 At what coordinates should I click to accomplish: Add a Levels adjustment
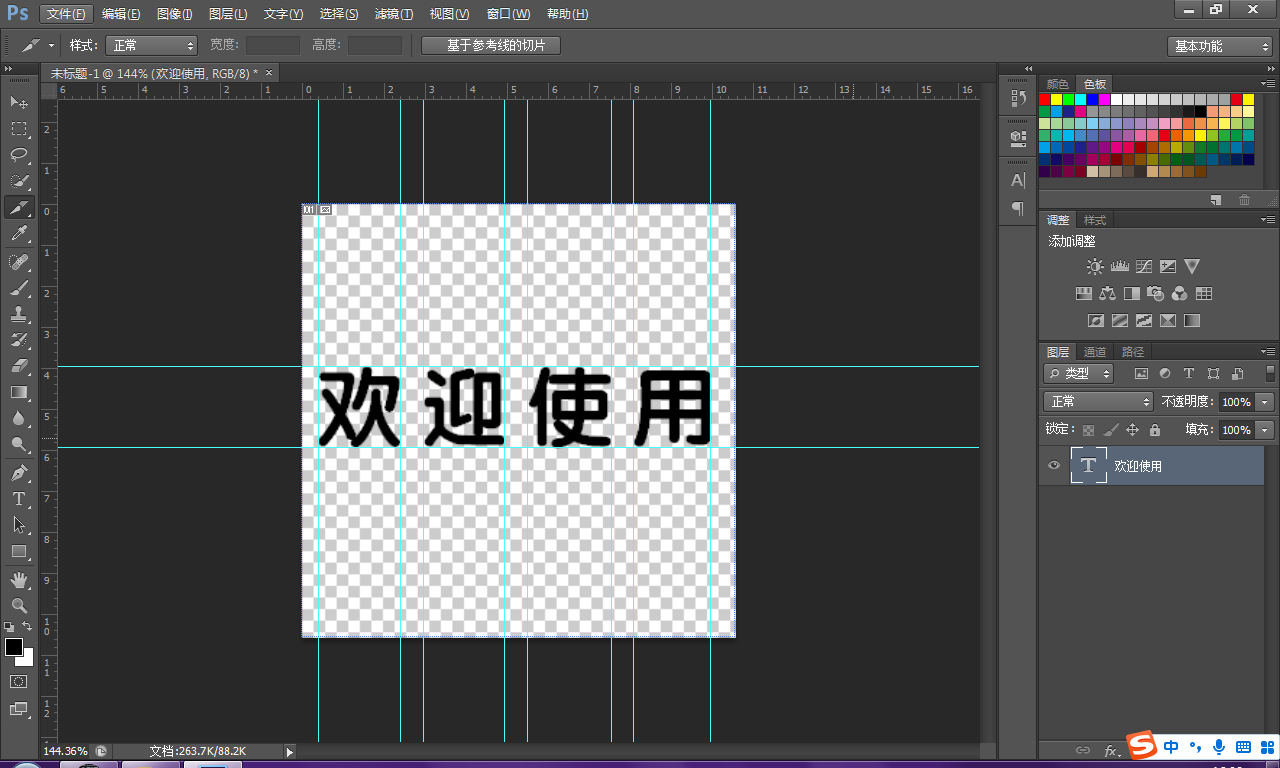[1120, 267]
